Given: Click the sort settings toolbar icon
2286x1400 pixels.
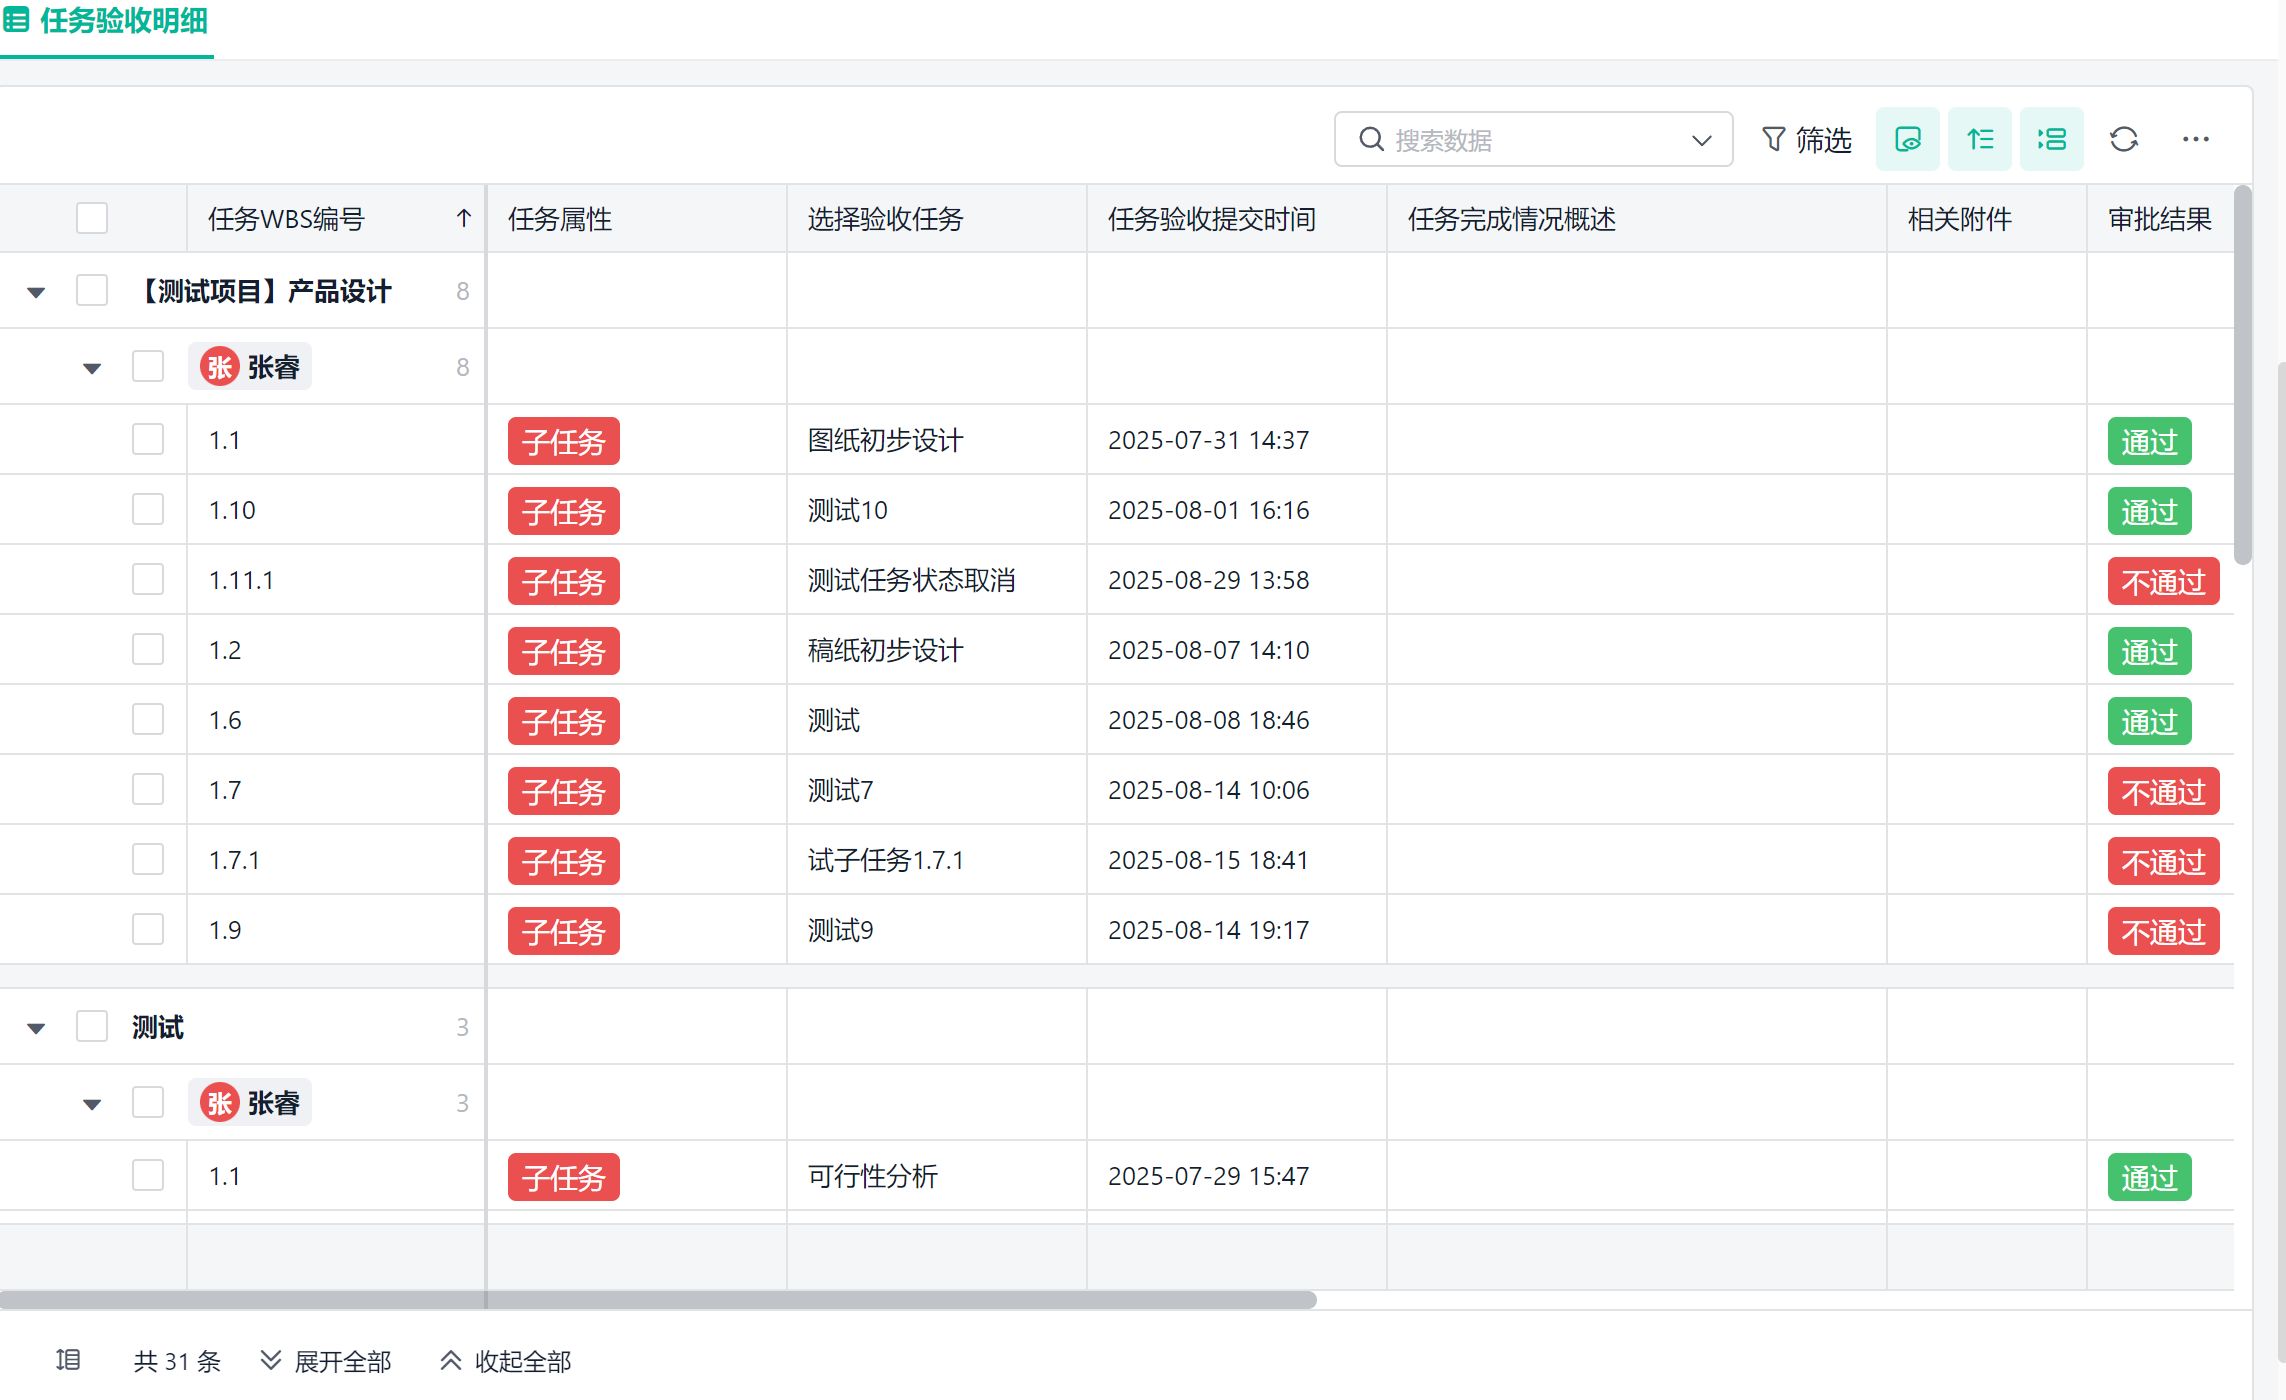Looking at the screenshot, I should pyautogui.click(x=1979, y=139).
